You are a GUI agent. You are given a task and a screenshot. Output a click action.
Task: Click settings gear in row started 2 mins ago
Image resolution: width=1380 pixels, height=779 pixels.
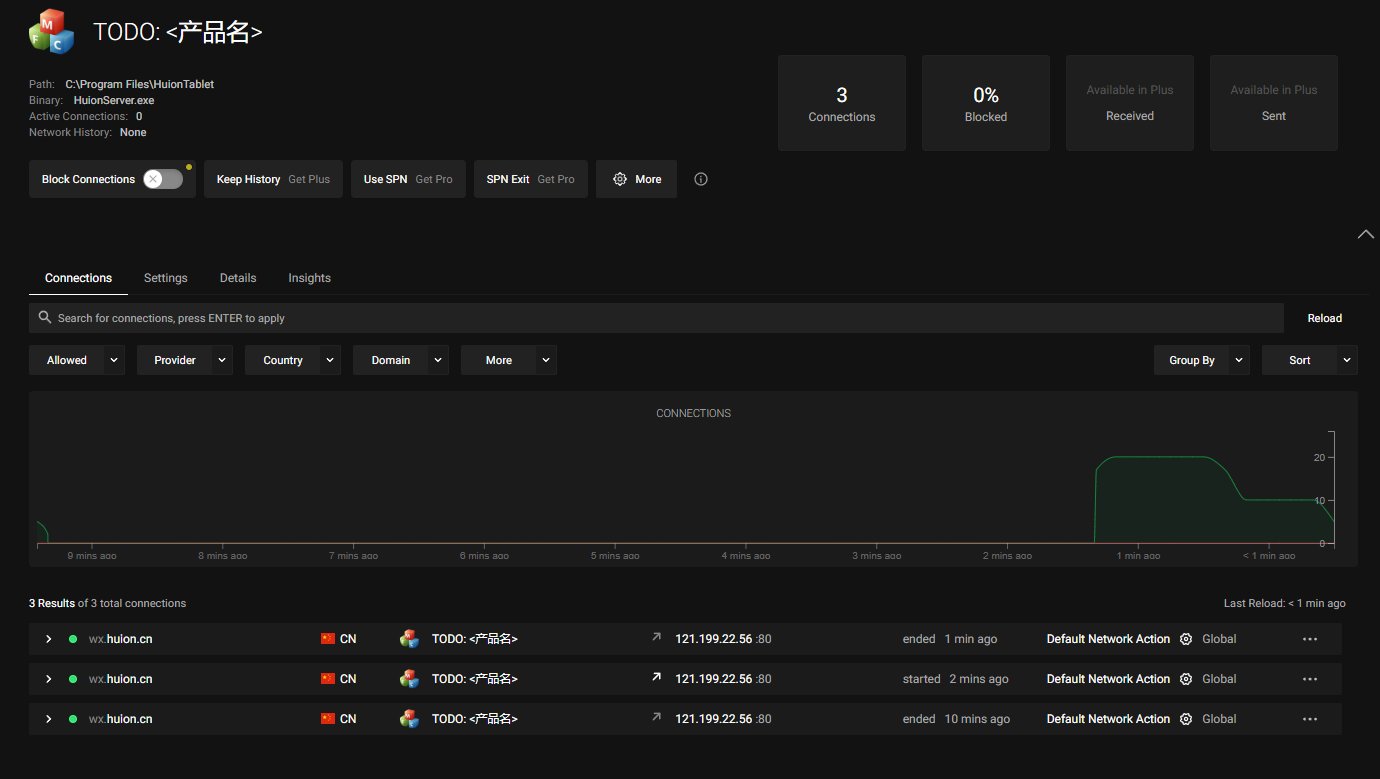[1186, 679]
